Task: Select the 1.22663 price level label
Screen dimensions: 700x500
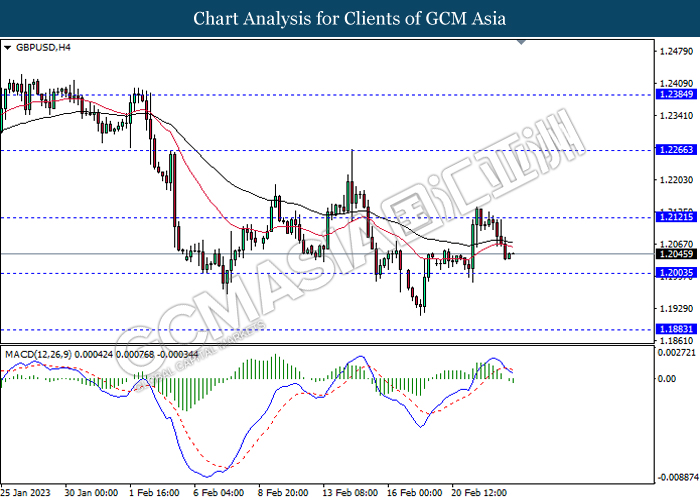Action: click(676, 150)
